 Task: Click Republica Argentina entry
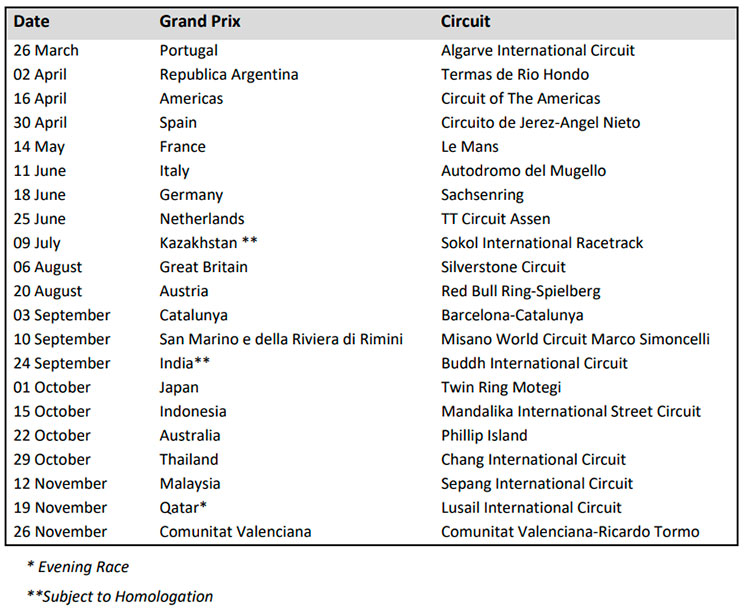coord(229,75)
